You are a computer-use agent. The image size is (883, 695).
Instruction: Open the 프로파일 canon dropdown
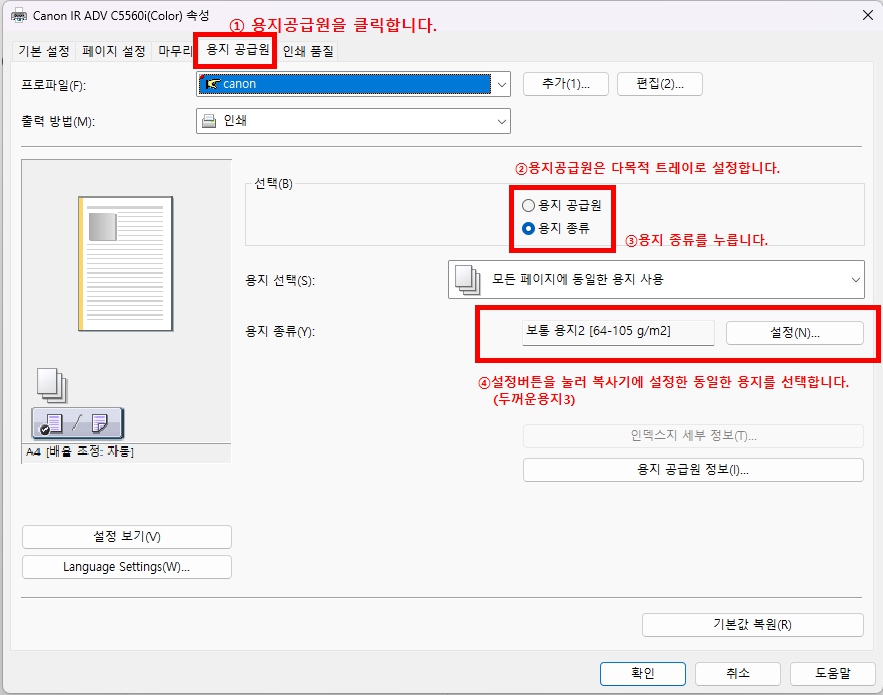point(500,84)
